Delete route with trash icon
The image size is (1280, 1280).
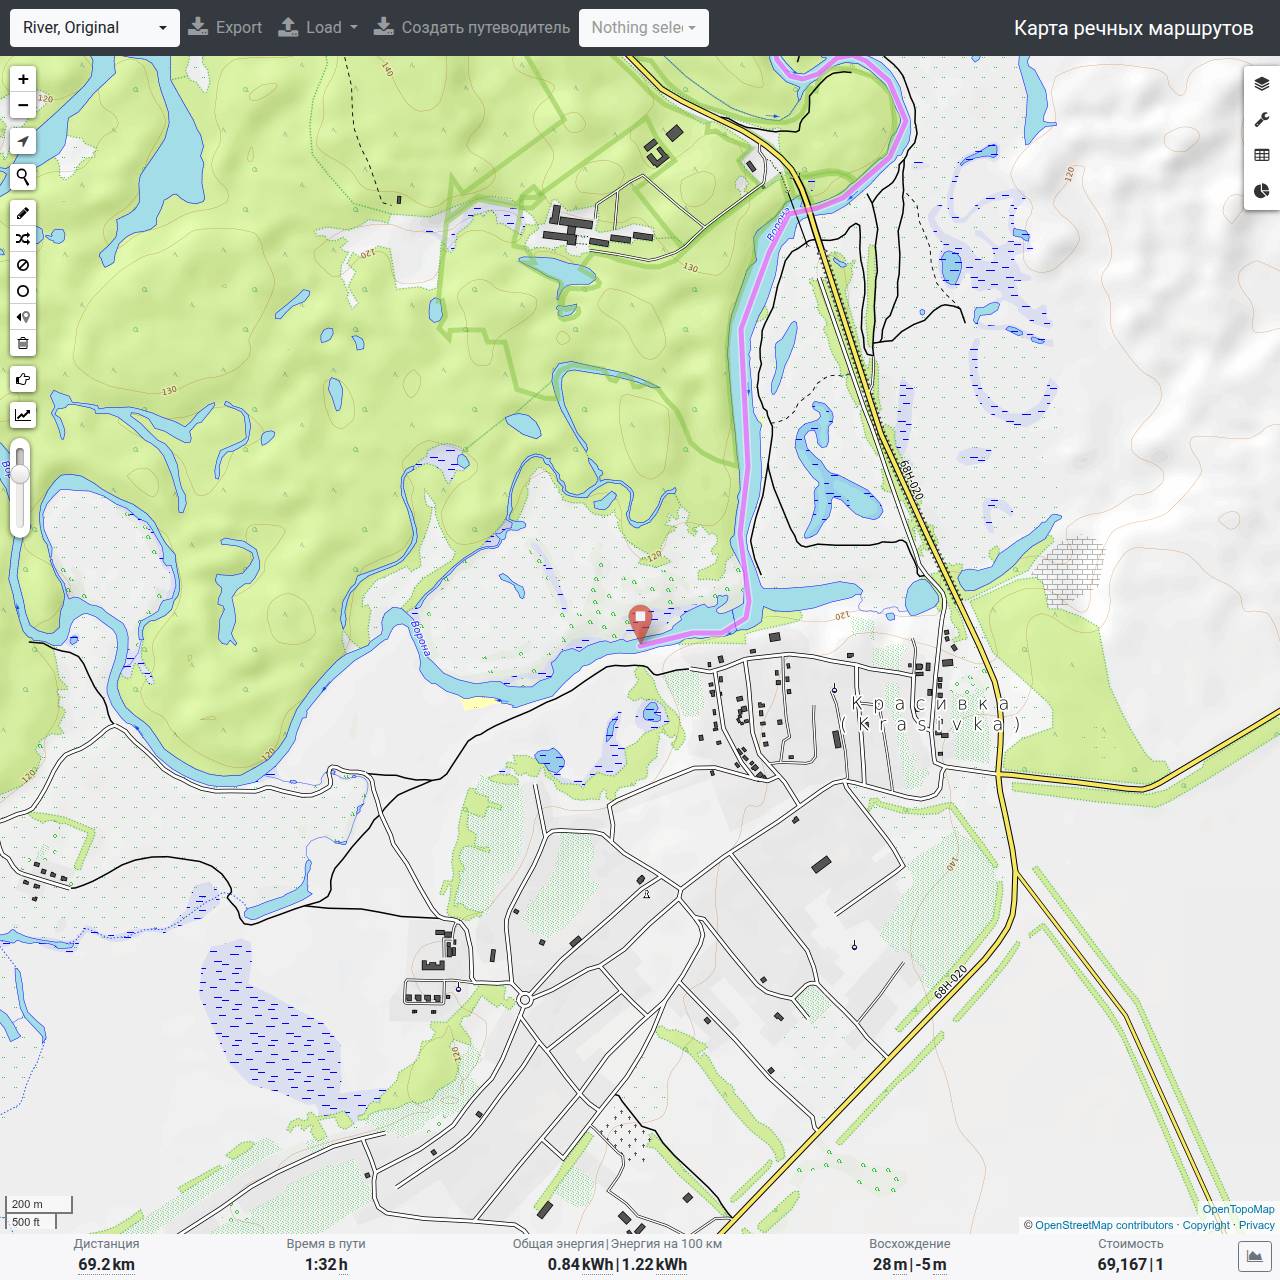click(23, 343)
